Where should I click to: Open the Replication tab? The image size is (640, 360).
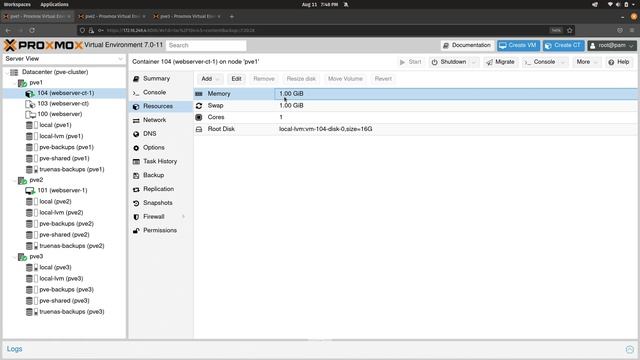158,189
